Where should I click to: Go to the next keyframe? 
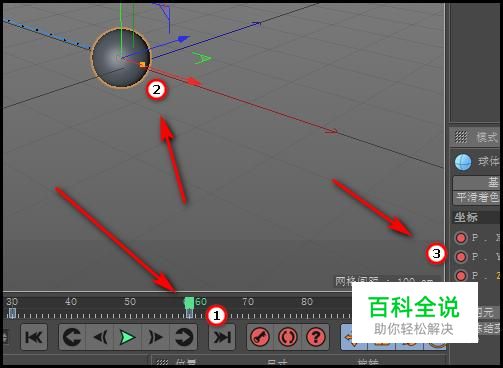click(184, 337)
